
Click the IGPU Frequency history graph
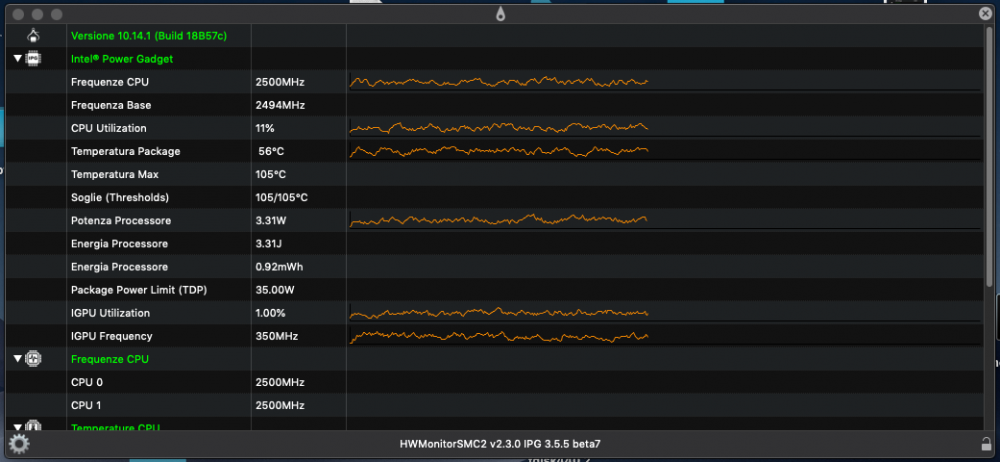665,336
